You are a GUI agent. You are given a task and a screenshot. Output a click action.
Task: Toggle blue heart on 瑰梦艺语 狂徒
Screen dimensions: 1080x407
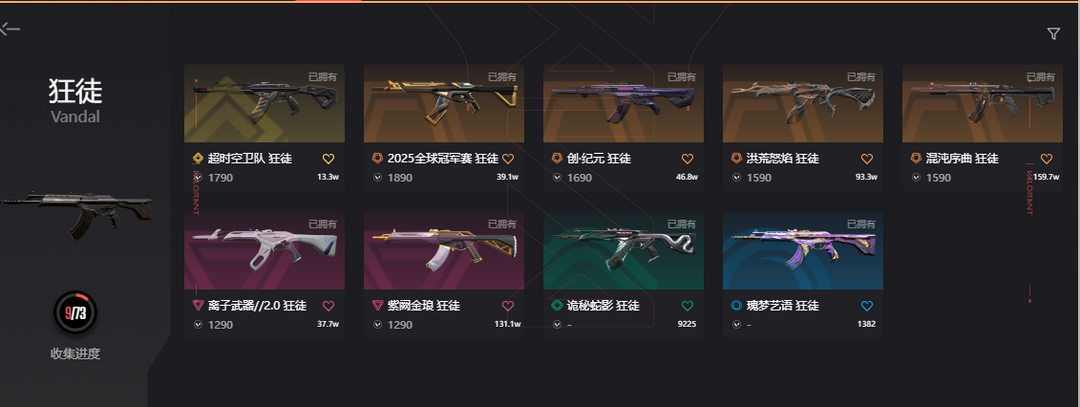click(x=866, y=306)
